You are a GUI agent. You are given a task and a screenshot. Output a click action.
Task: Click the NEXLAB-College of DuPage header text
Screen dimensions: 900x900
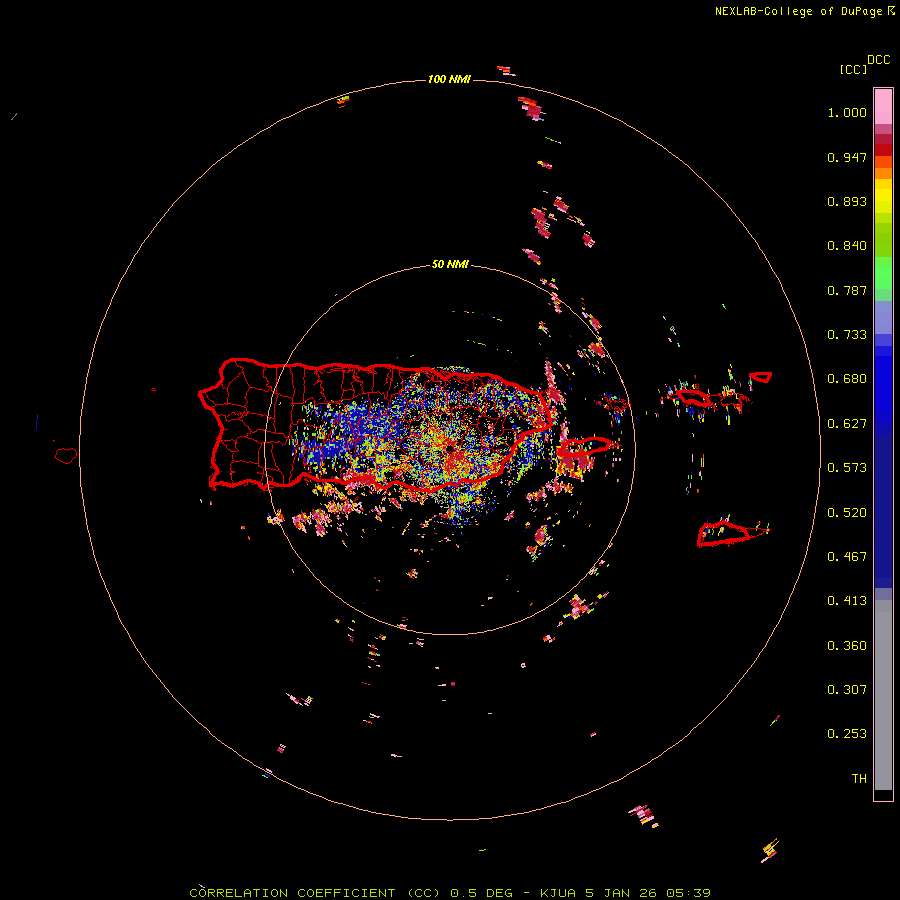pyautogui.click(x=805, y=11)
